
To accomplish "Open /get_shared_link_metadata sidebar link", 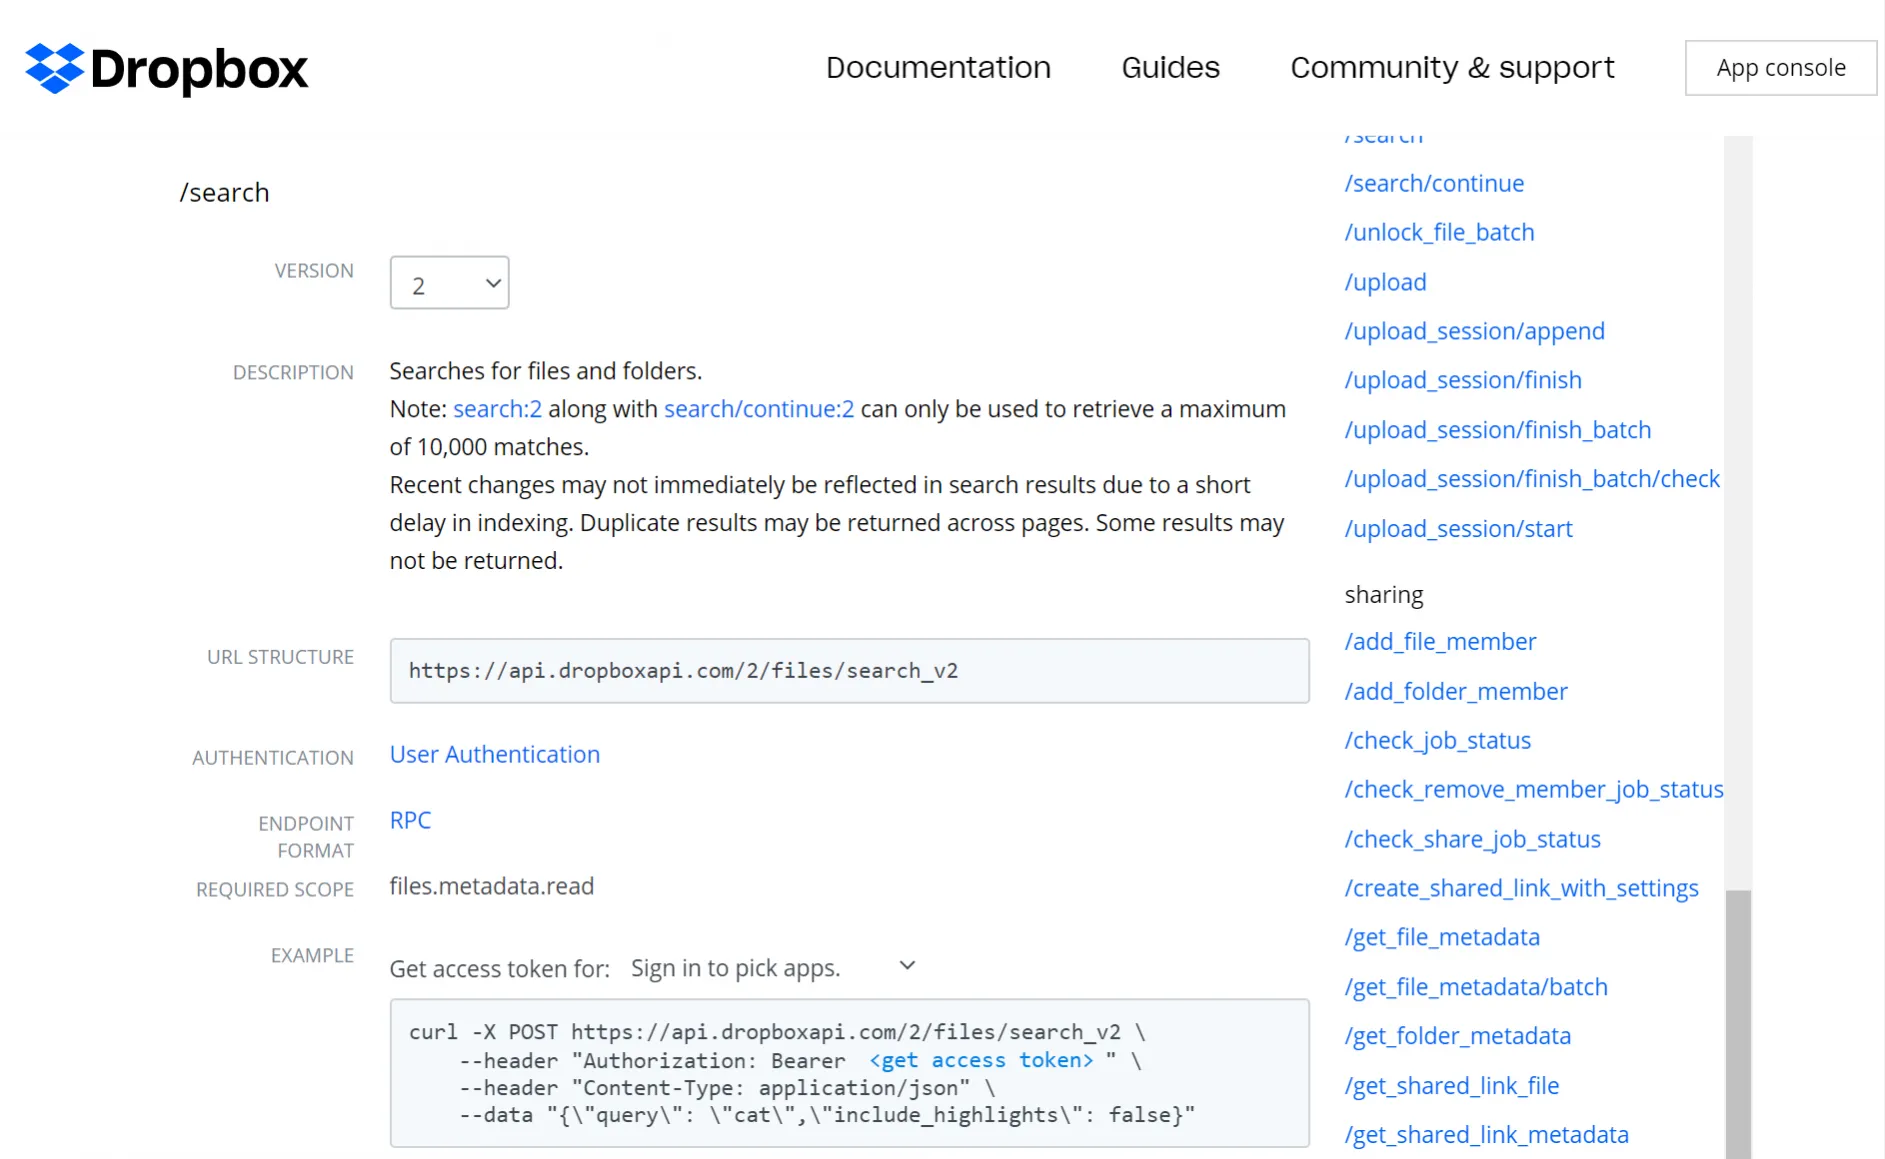I will (1486, 1135).
